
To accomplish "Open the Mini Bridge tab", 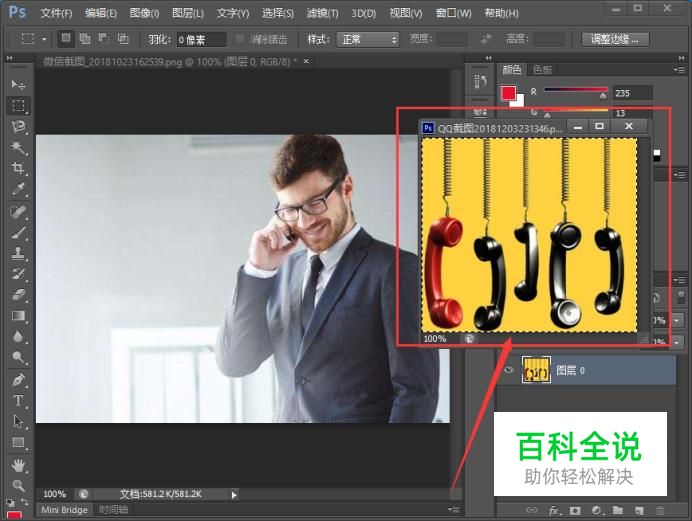I will [x=64, y=510].
